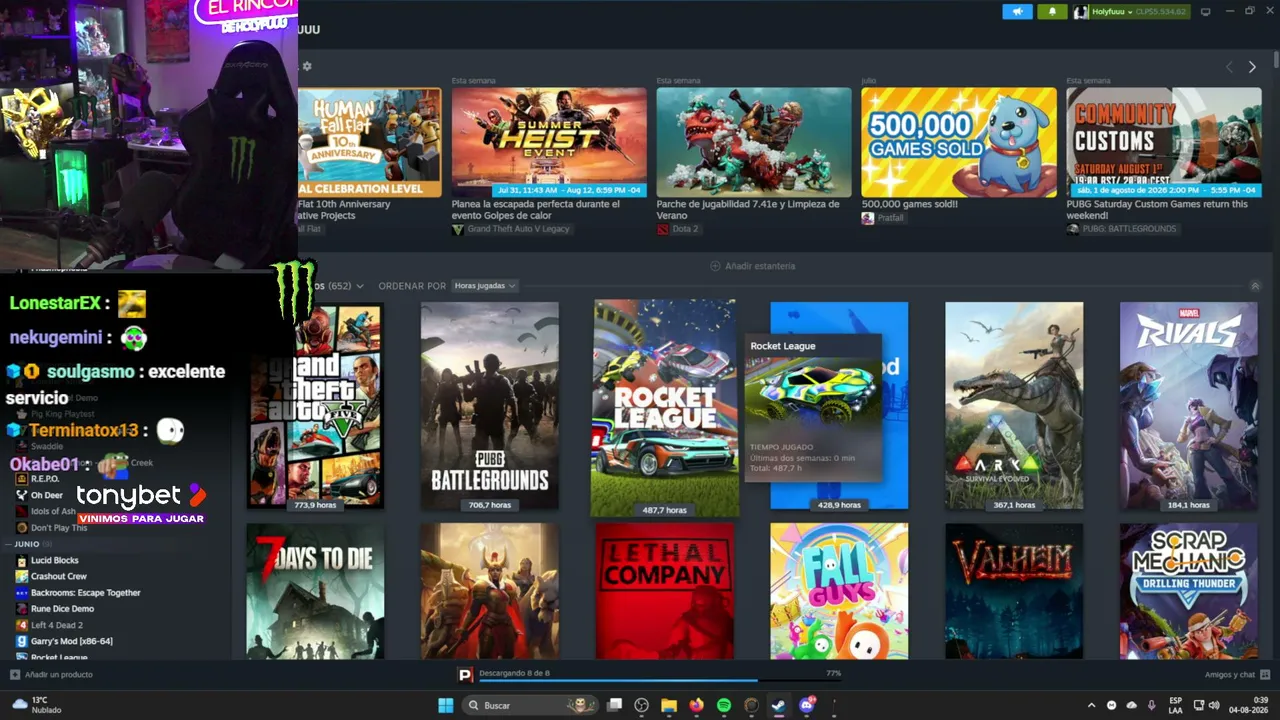Screen dimensions: 1280x720
Task: Select the Rocket League game cover
Action: point(665,408)
